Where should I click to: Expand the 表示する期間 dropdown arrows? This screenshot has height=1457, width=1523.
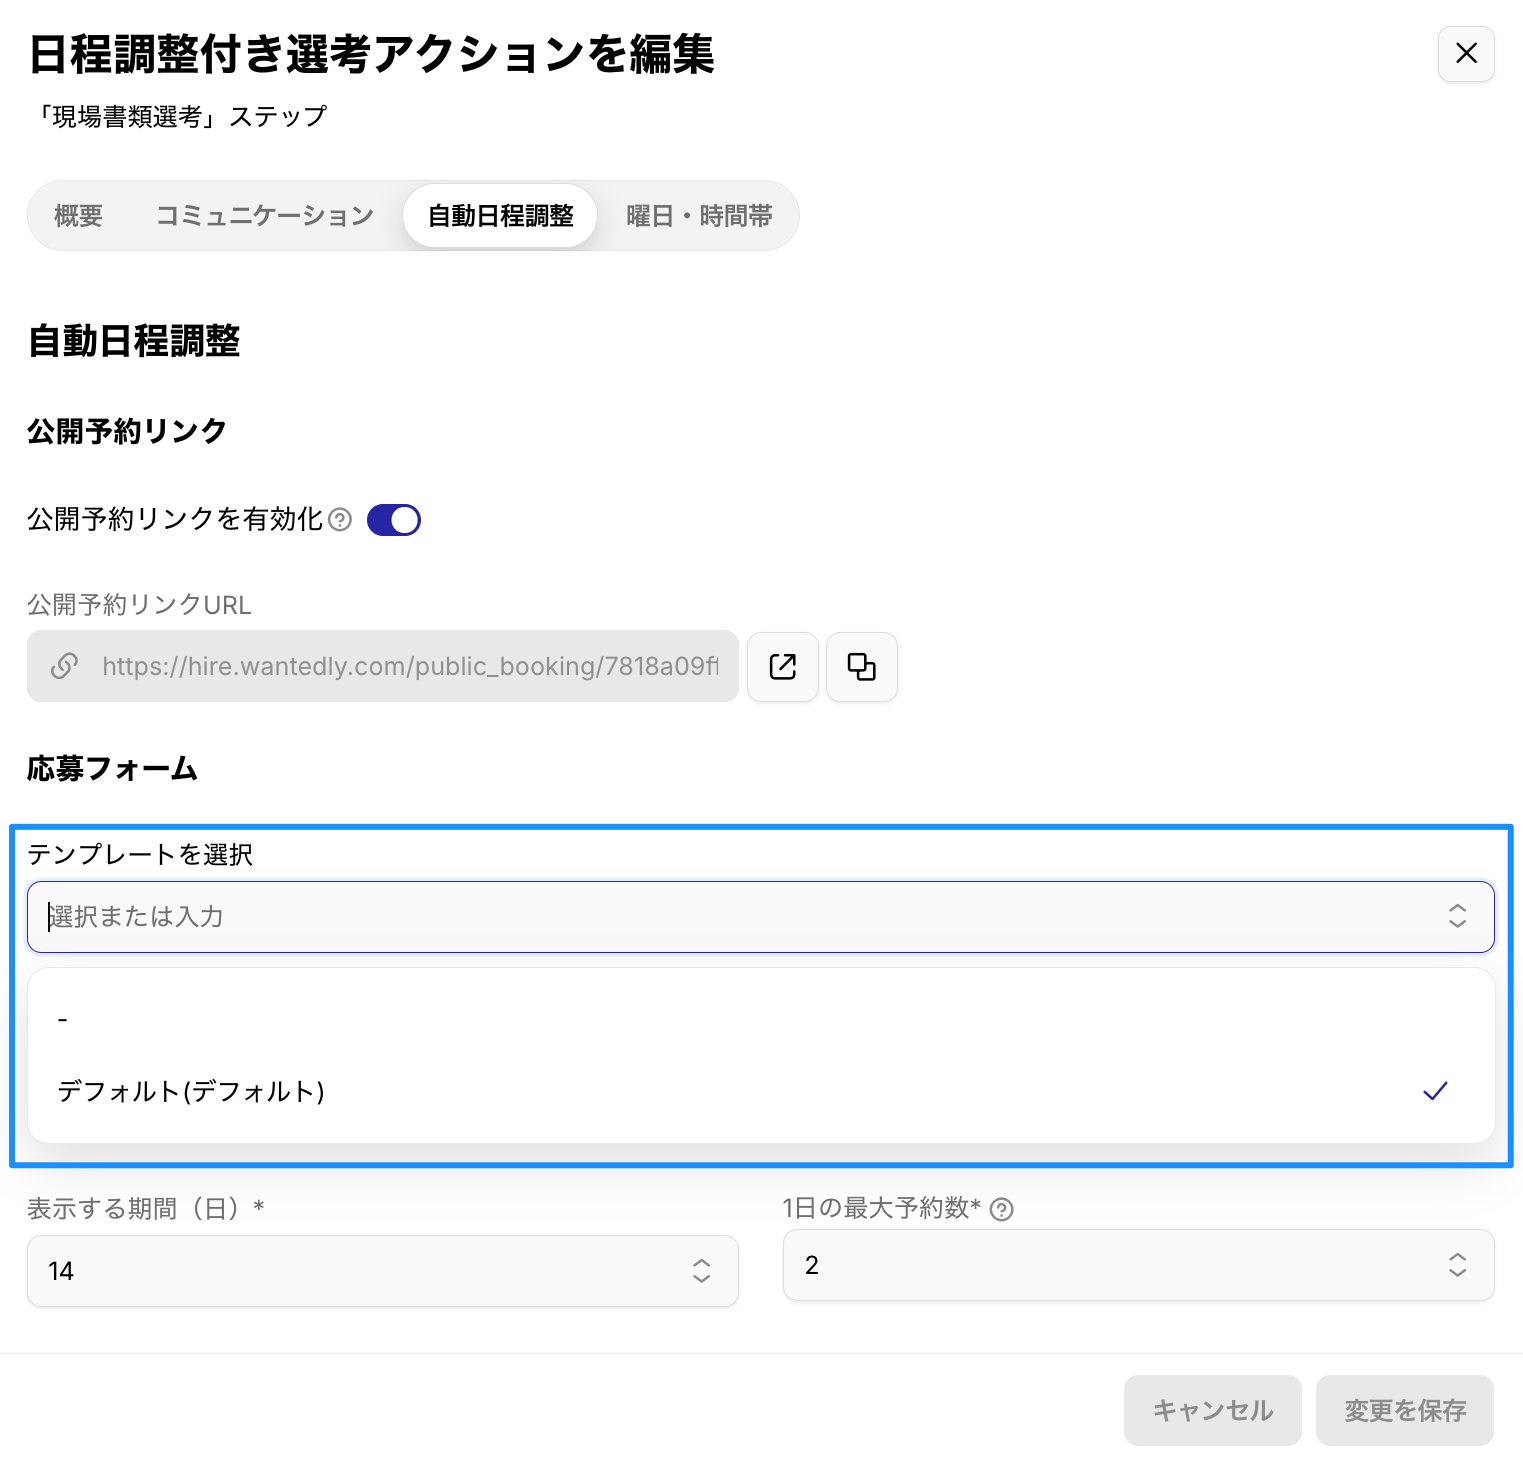(701, 1271)
